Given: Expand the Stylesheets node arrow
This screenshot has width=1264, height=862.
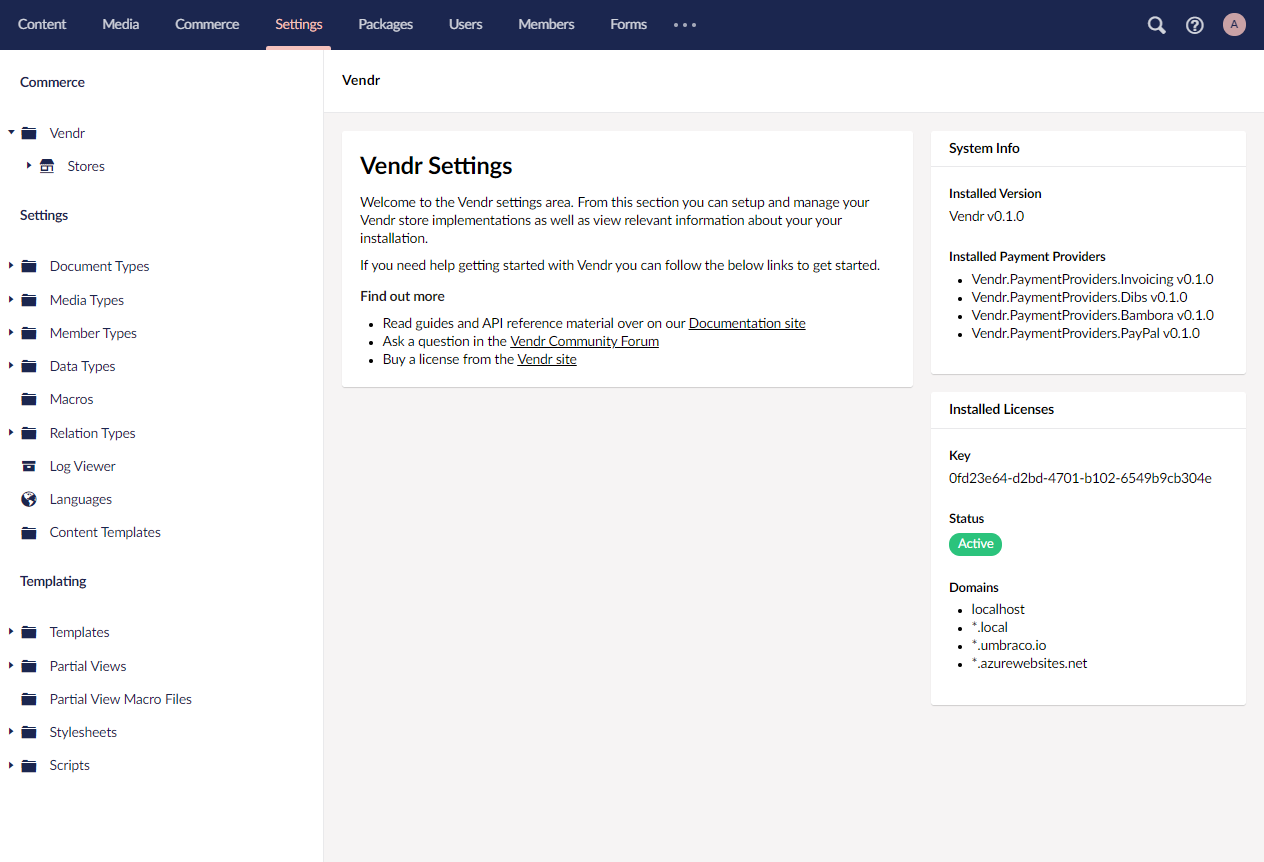Looking at the screenshot, I should [11, 731].
